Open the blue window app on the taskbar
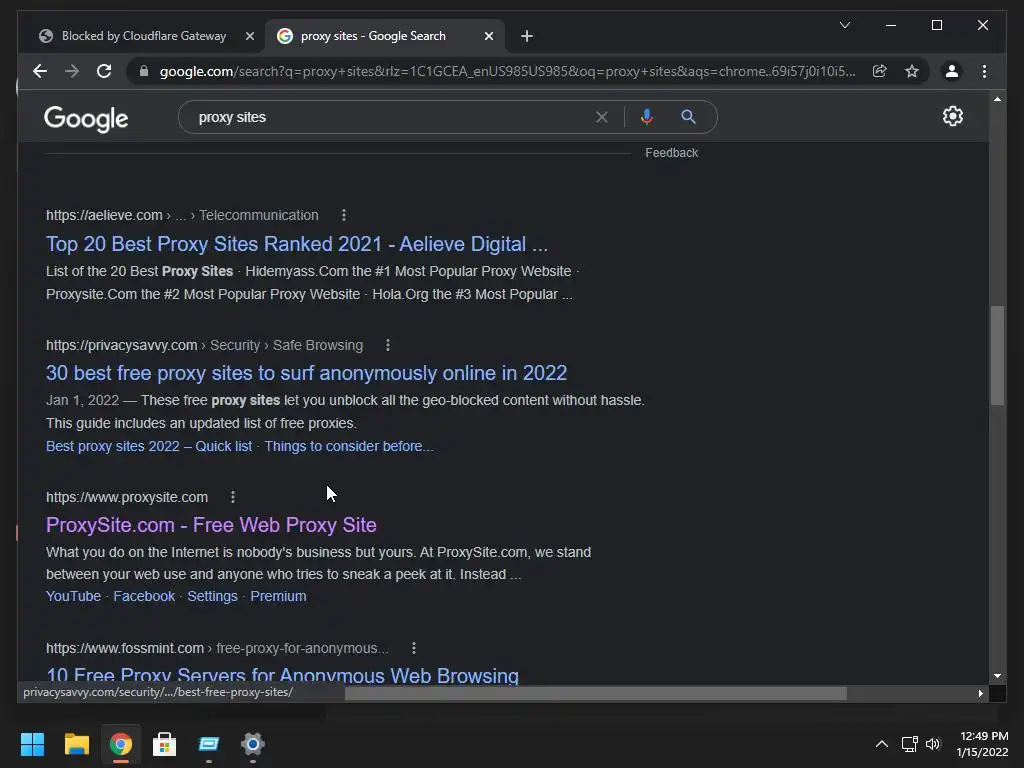This screenshot has width=1024, height=768. coord(208,744)
